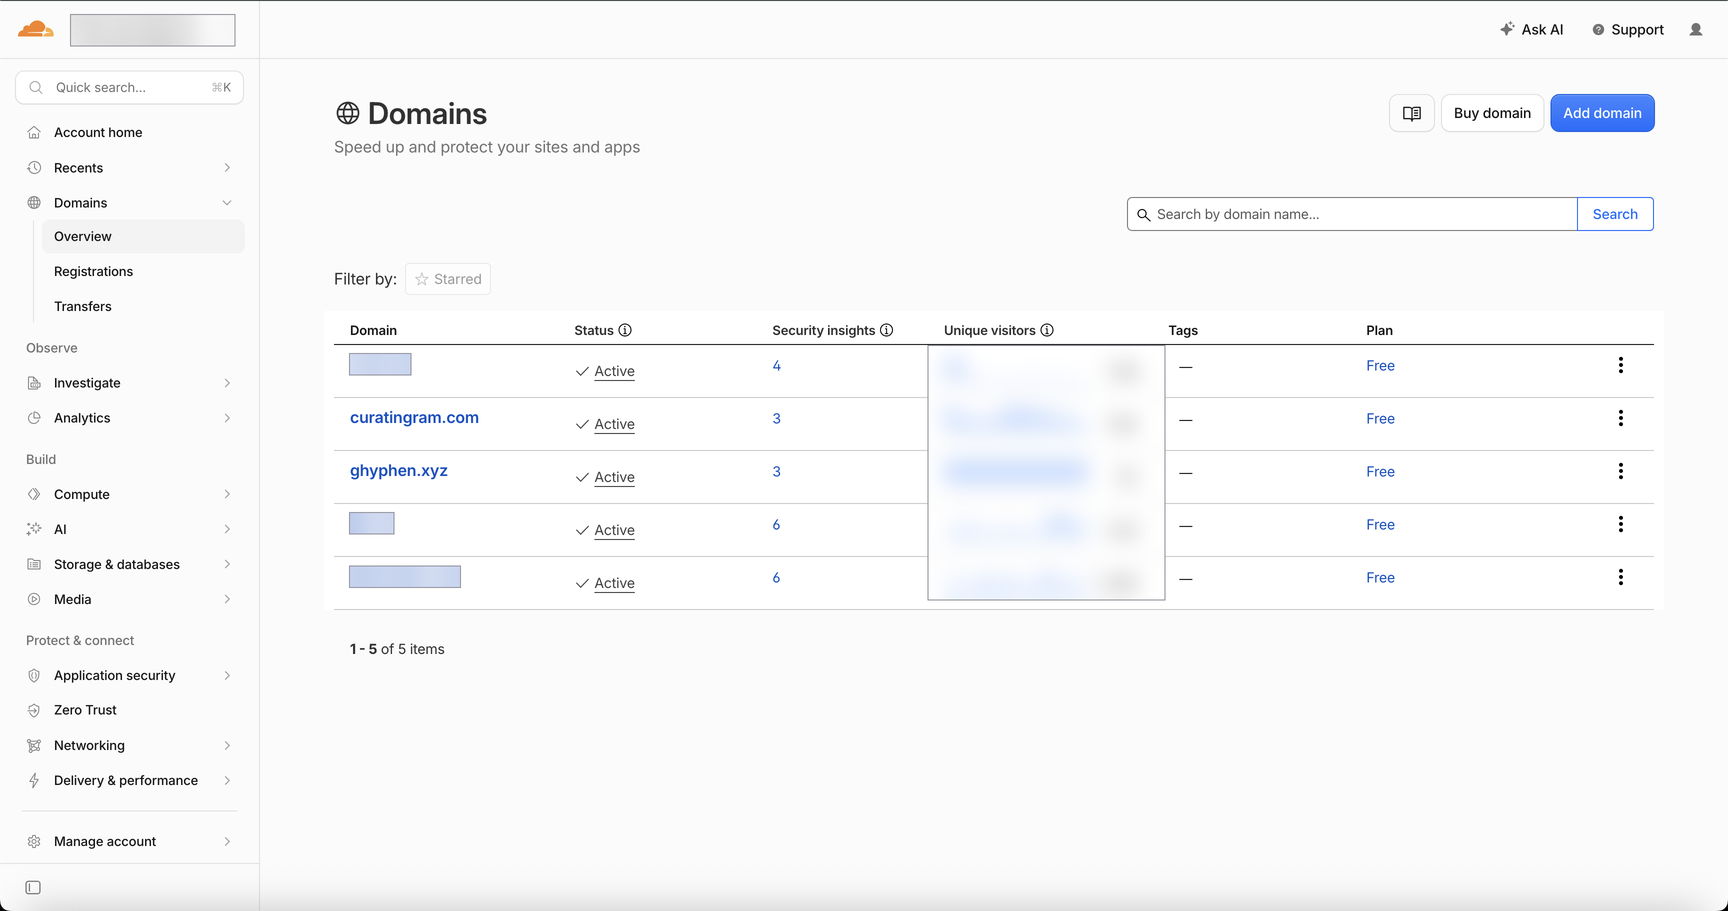Click the AI sidebar chevron
The height and width of the screenshot is (911, 1728).
pyautogui.click(x=227, y=529)
